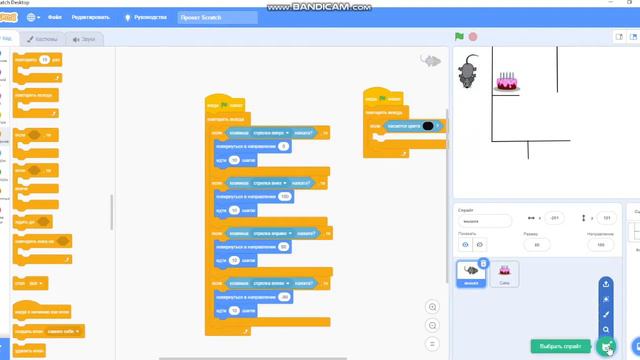
Task: Open up arrow key dropdown in first if block
Action: 271,133
